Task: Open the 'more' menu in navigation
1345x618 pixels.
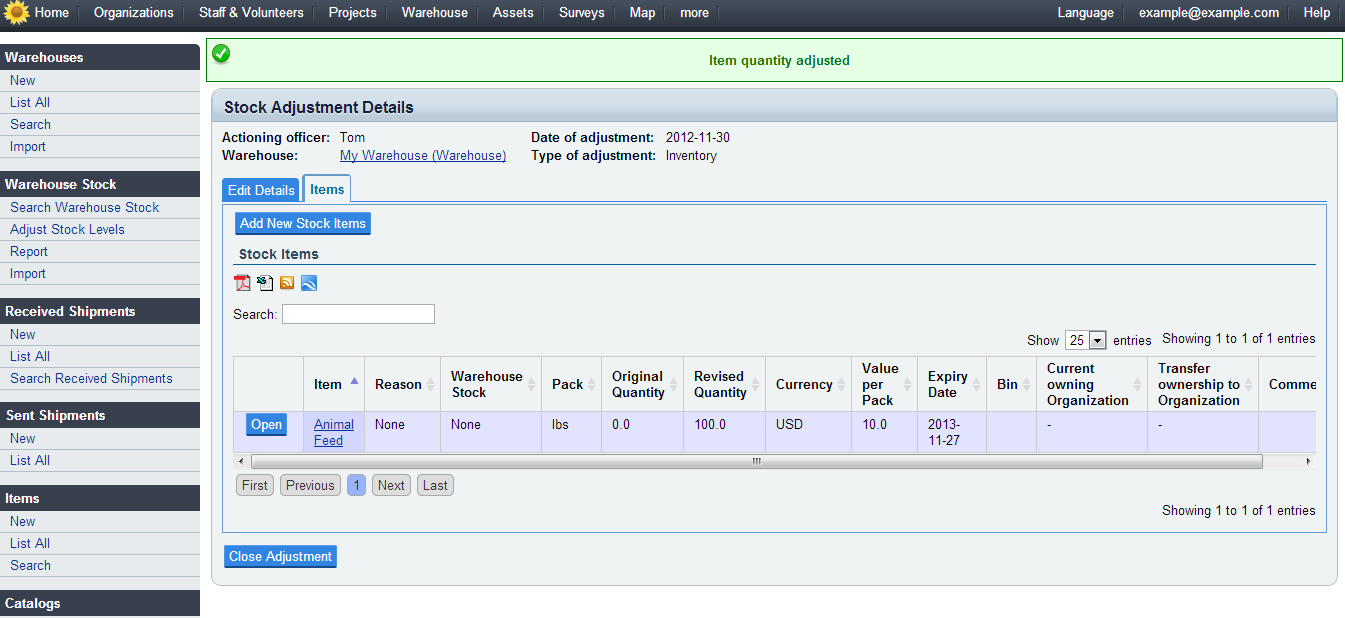Action: coord(694,13)
